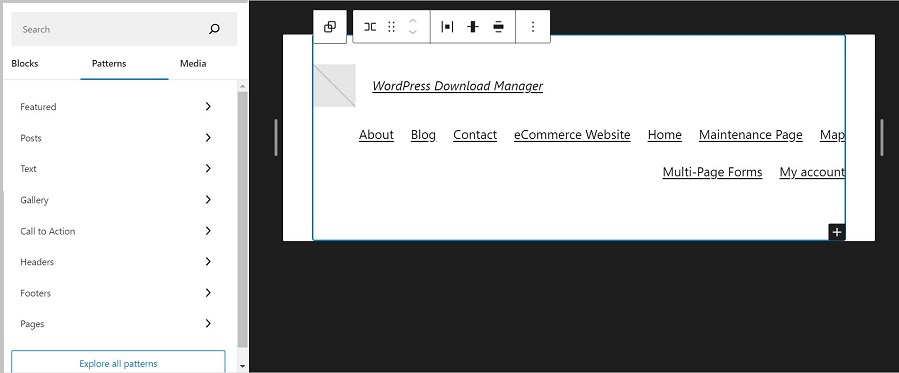The width and height of the screenshot is (899, 373).
Task: Click the Row block type icon
Action: [370, 27]
